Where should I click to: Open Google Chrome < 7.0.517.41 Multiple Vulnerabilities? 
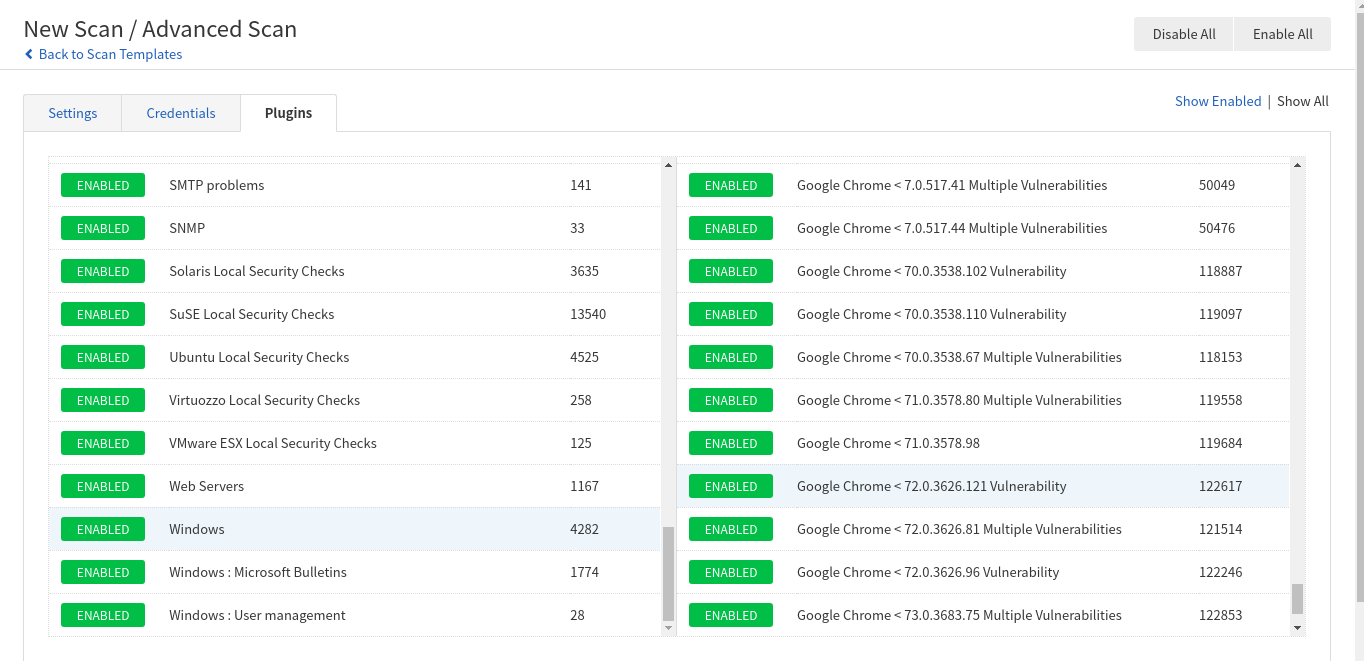[952, 185]
